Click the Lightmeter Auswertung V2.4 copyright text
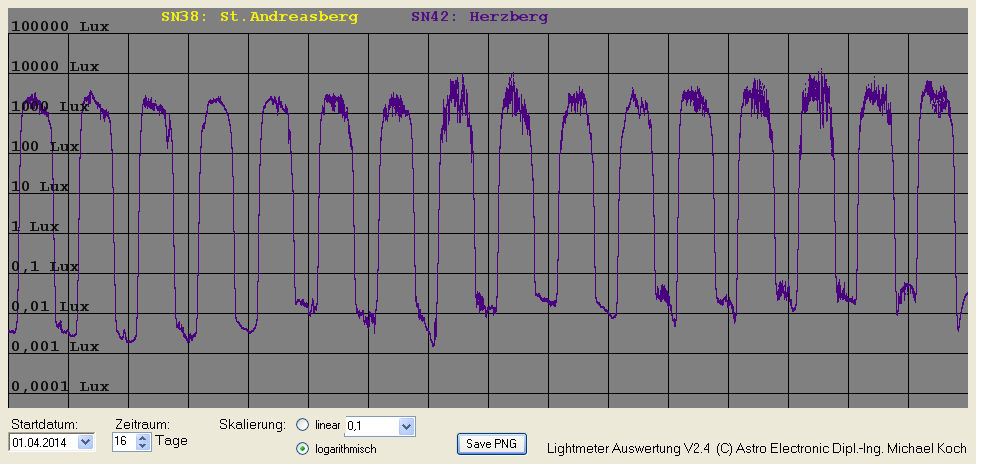Screen dimensions: 981x476 coord(756,448)
